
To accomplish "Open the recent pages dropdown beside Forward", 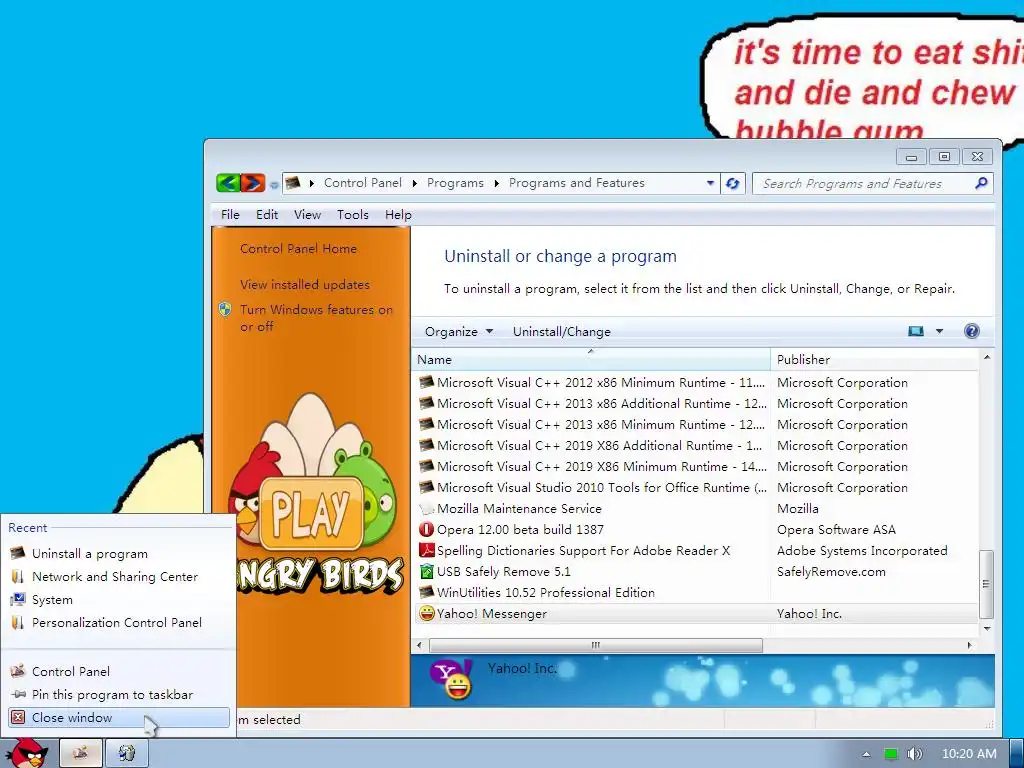I will coord(274,185).
